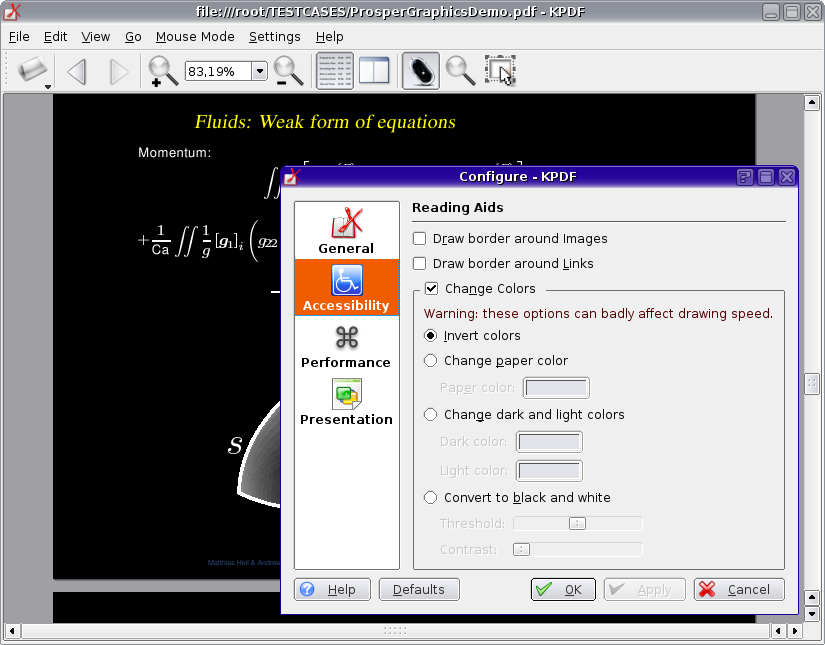This screenshot has height=645, width=825.
Task: Open the Mouse Mode menu
Action: click(x=195, y=37)
